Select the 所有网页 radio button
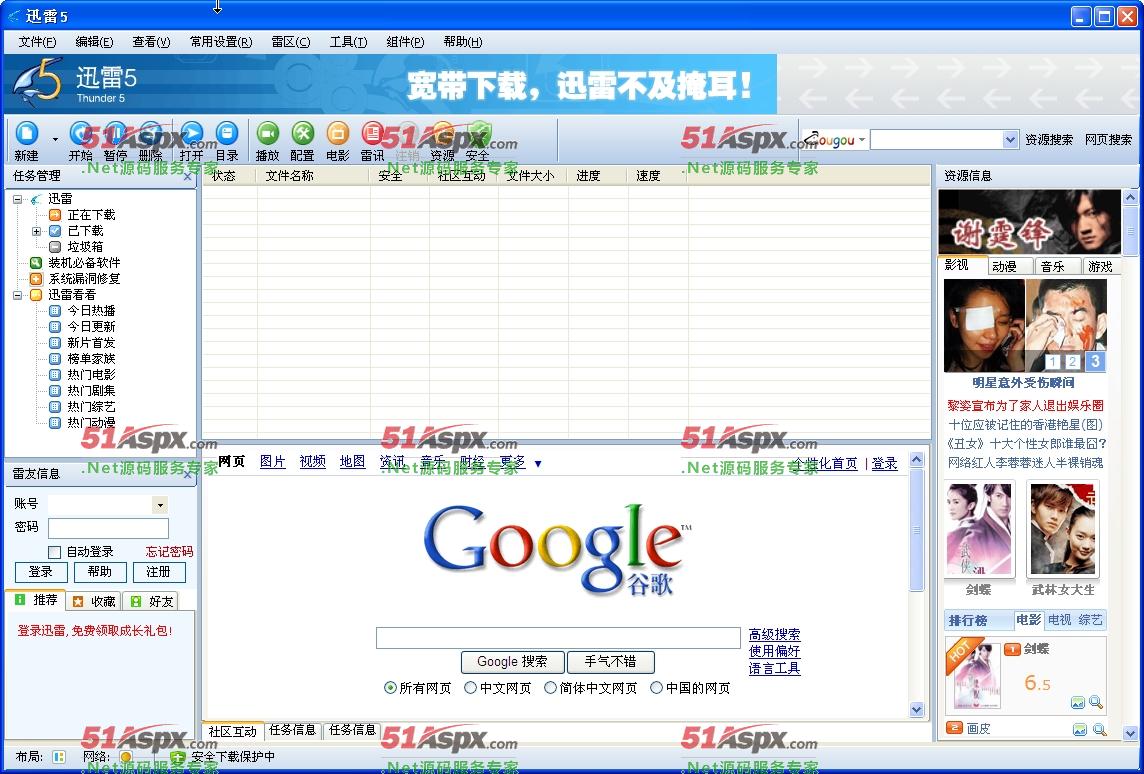 (x=390, y=688)
